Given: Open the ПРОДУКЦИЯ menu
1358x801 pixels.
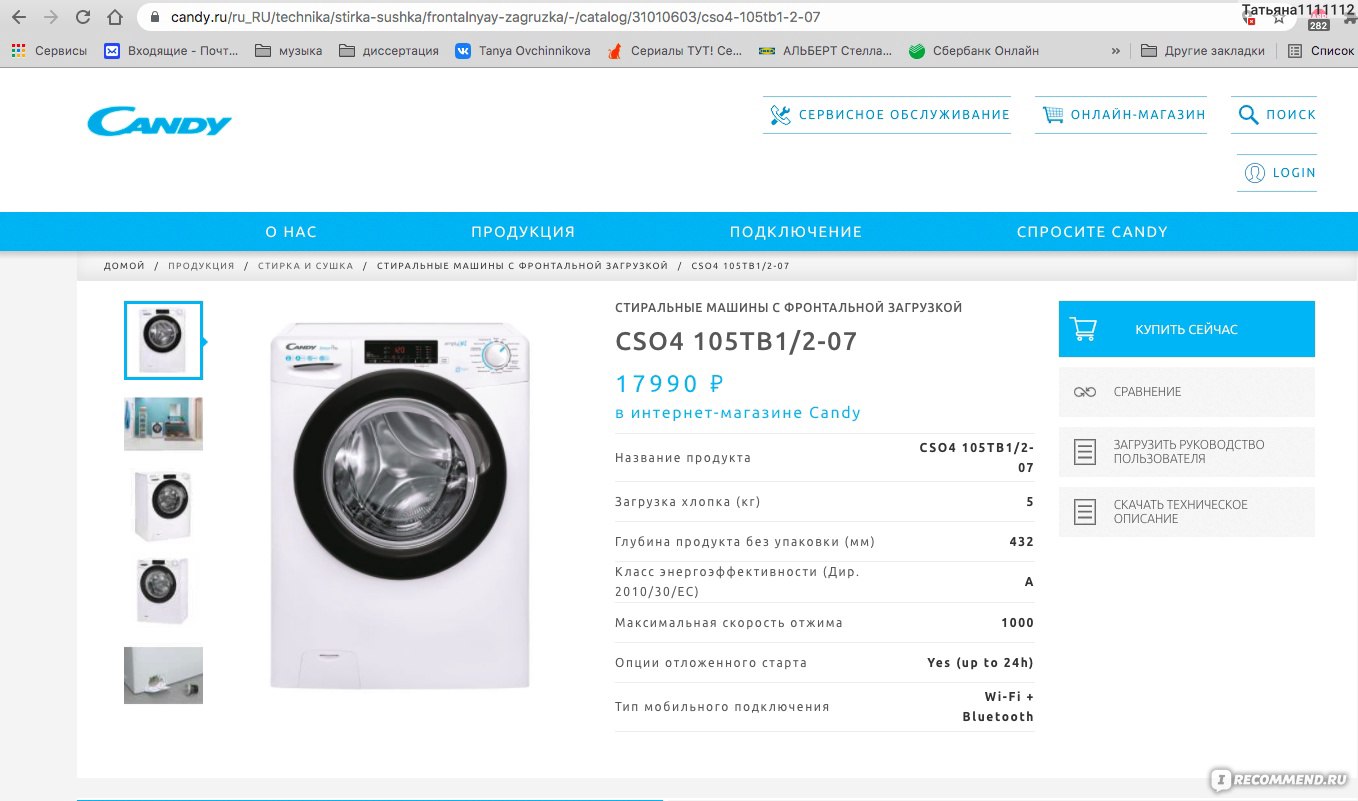Looking at the screenshot, I should 523,232.
